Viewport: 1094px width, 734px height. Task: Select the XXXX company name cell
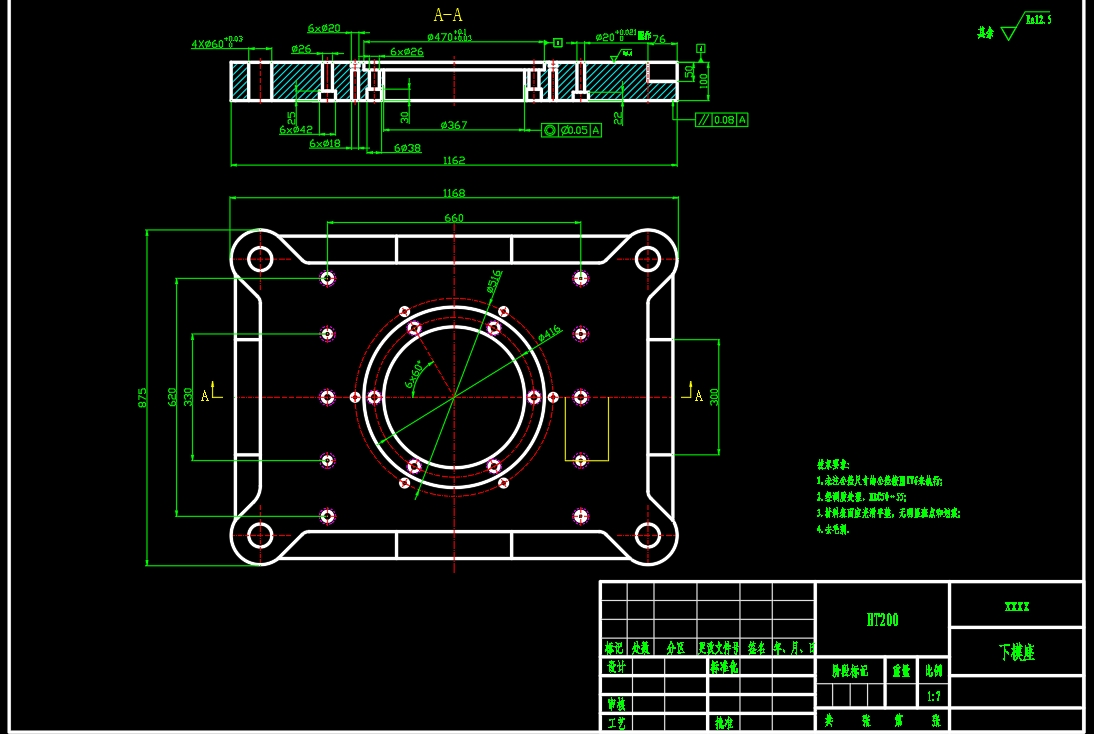pos(1017,606)
